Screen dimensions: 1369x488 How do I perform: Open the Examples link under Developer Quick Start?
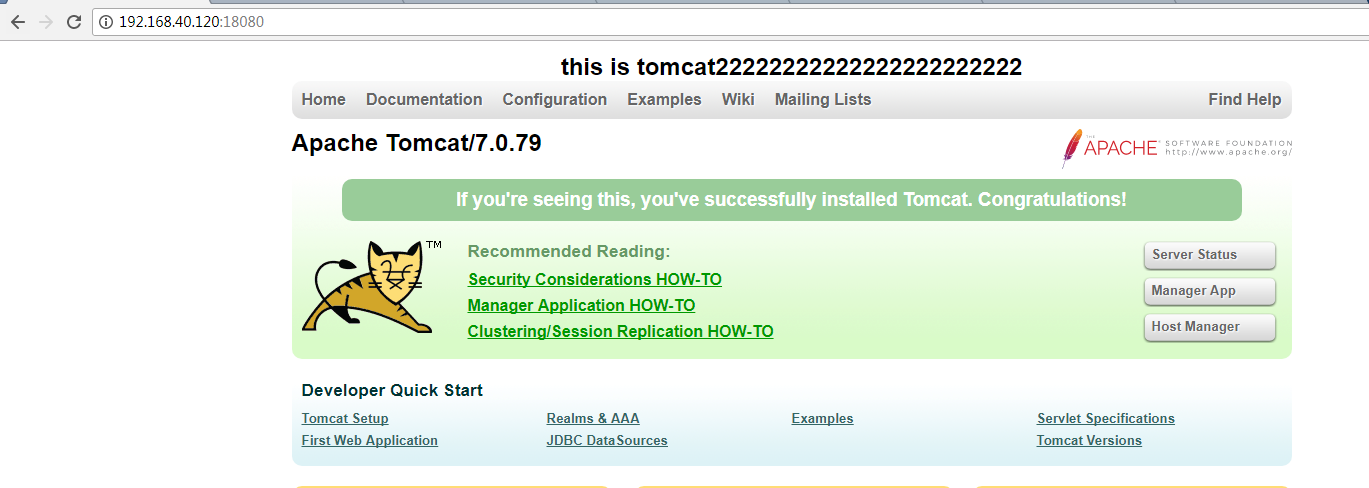click(x=822, y=418)
